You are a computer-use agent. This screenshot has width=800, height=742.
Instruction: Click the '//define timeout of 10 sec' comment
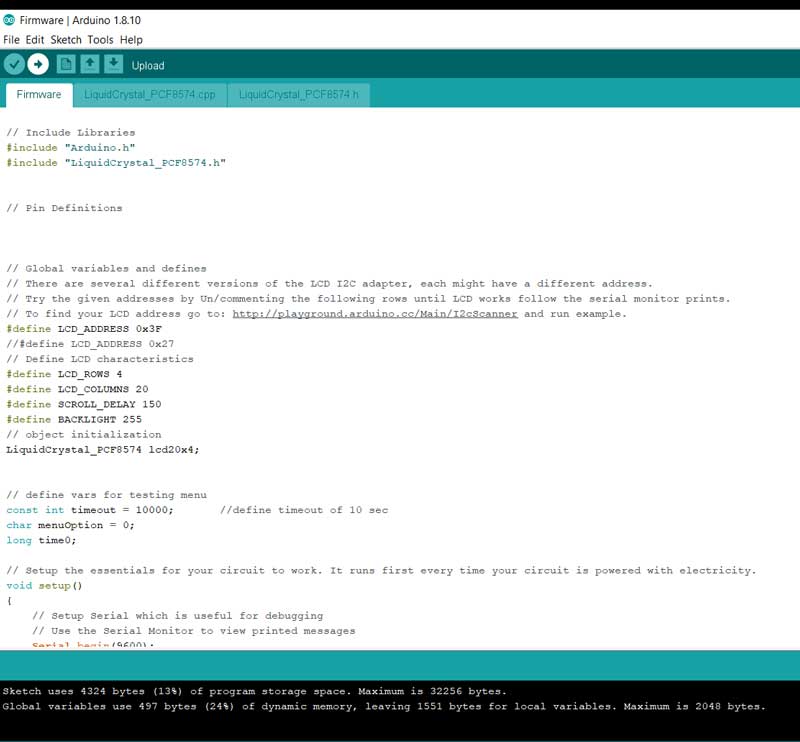point(304,510)
